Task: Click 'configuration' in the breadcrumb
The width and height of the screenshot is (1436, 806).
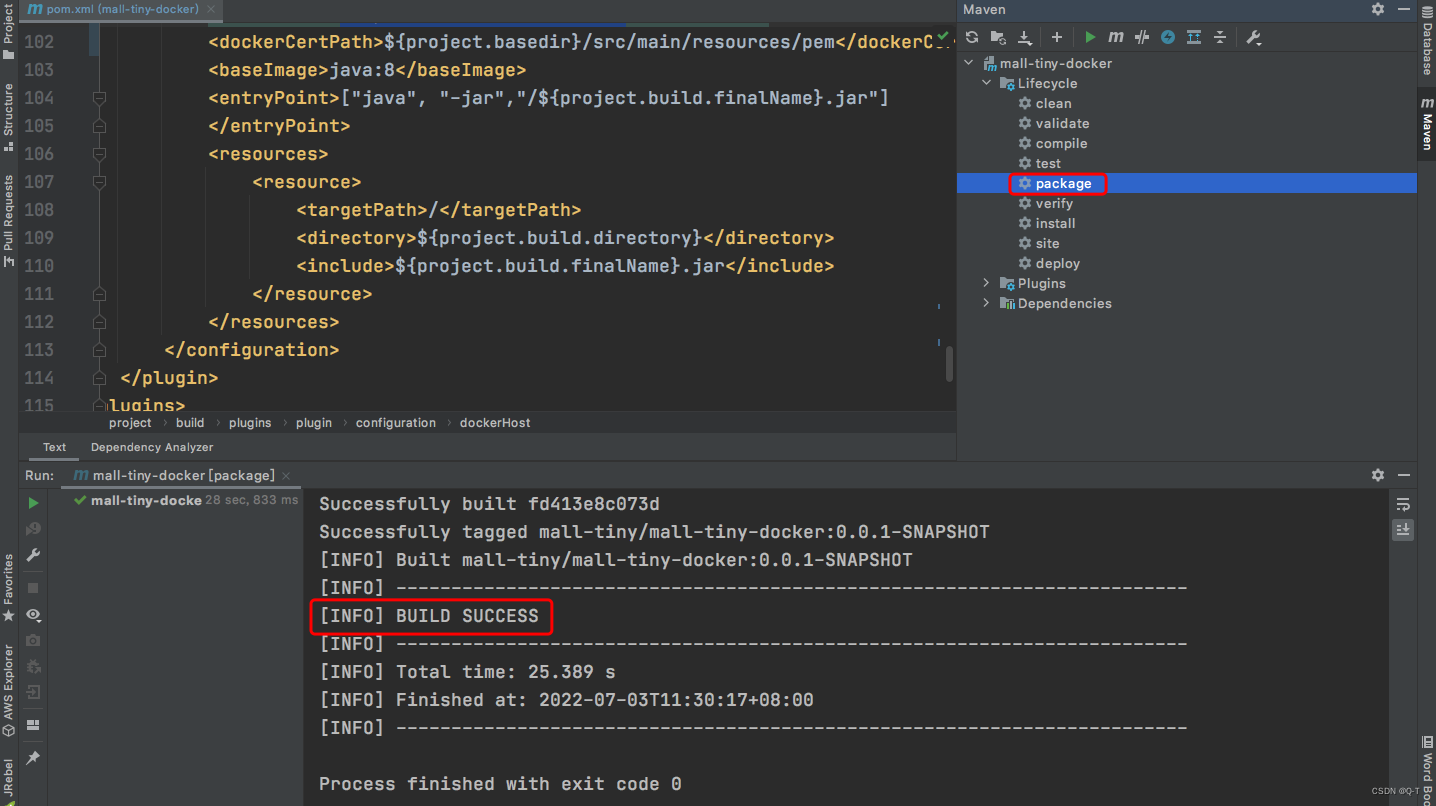Action: 396,423
